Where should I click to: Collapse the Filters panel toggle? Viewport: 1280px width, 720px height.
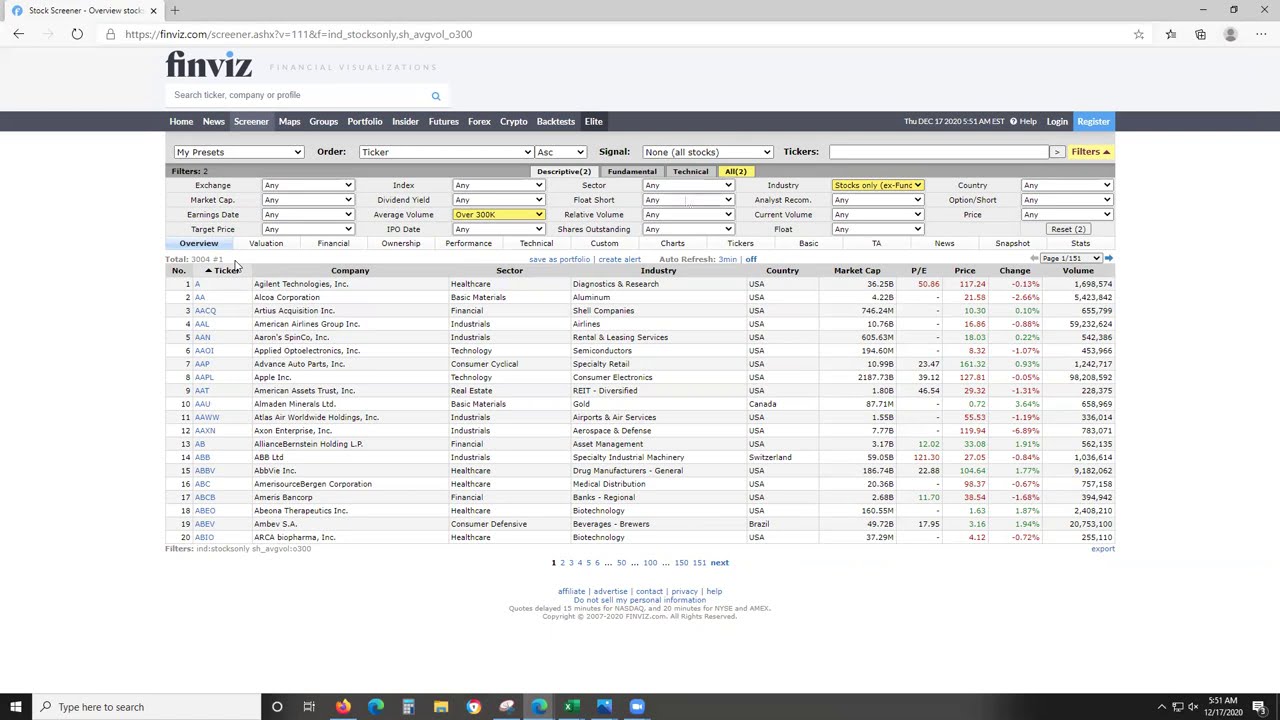pyautogui.click(x=1091, y=152)
